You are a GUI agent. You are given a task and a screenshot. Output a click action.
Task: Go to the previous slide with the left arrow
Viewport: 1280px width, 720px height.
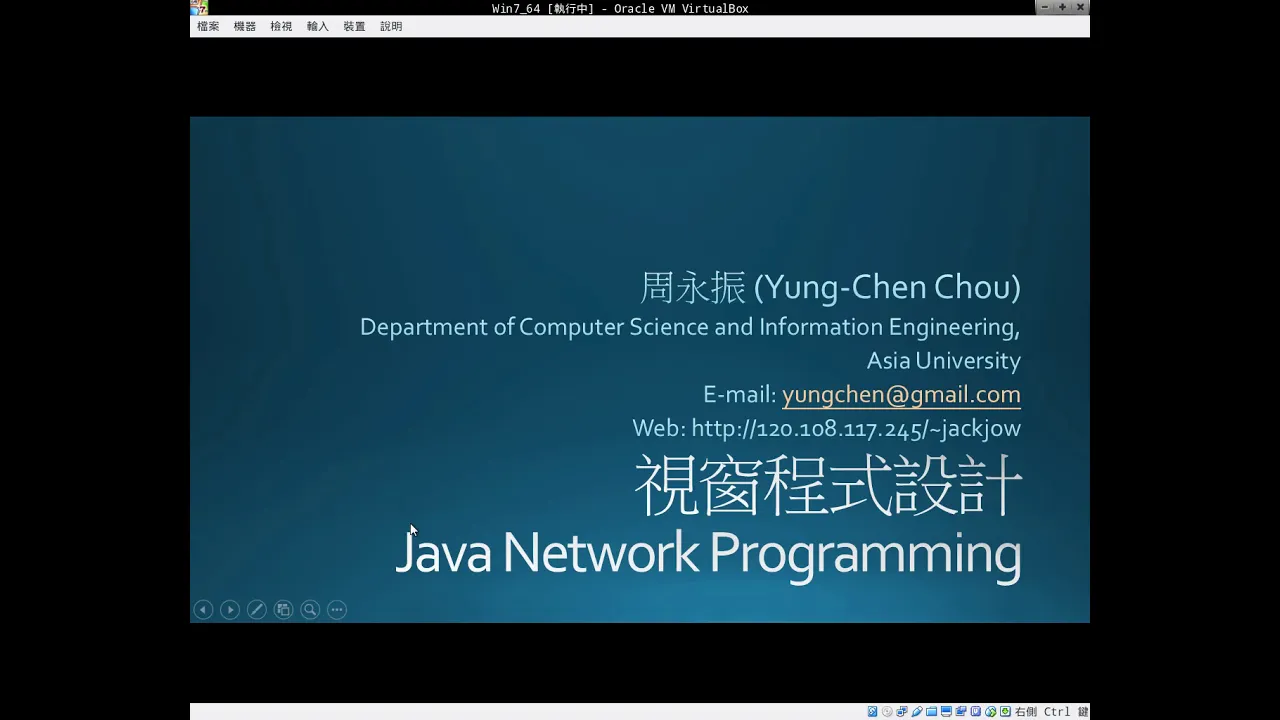[x=203, y=609]
